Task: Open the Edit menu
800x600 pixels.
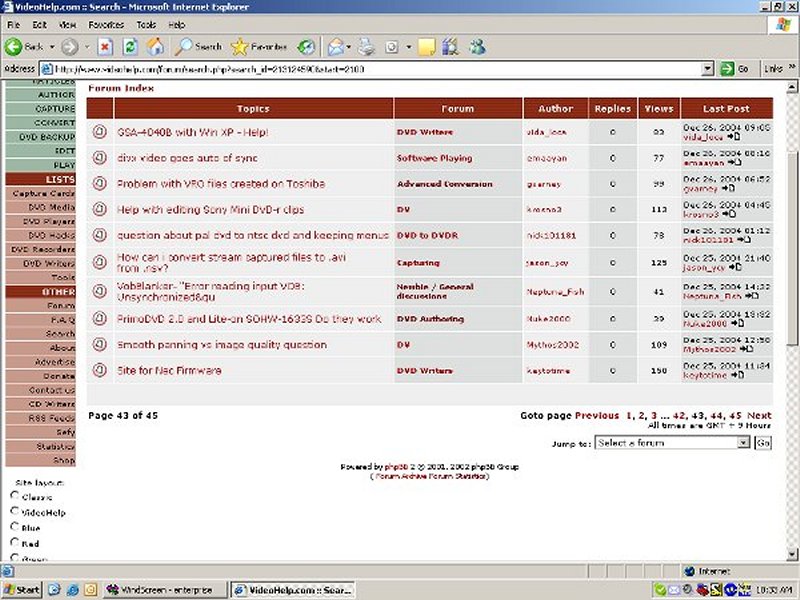Action: (39, 24)
